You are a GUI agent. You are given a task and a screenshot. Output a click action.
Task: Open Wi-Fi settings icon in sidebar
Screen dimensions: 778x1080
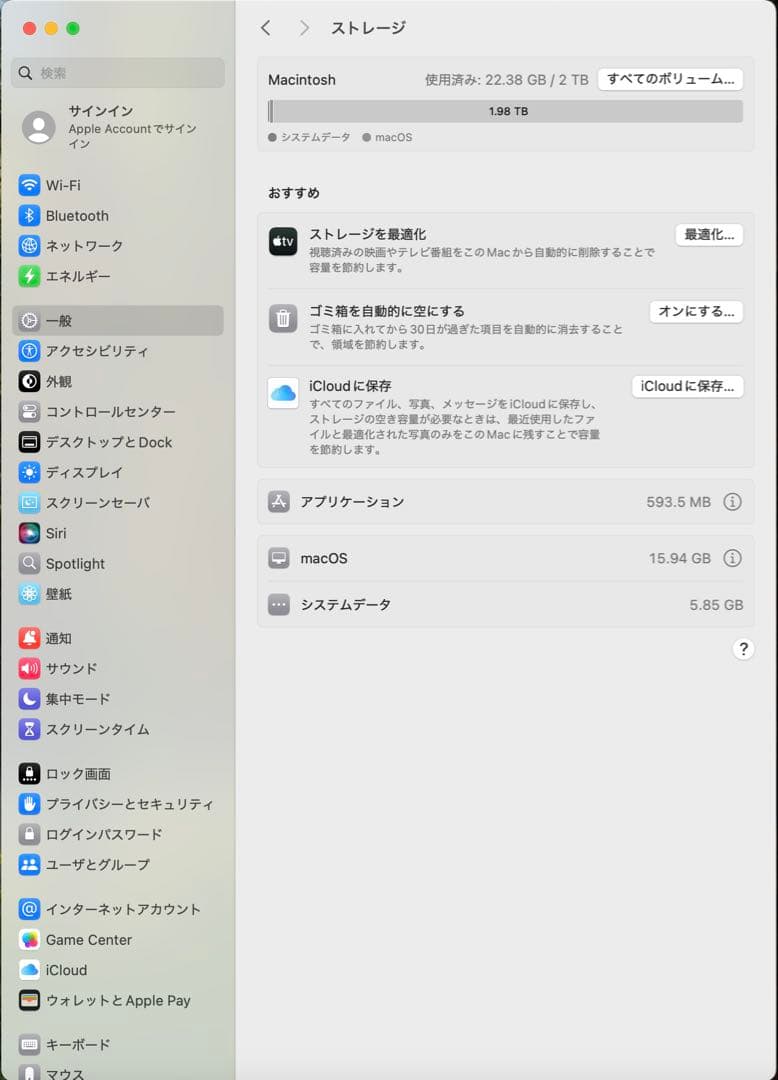(29, 185)
